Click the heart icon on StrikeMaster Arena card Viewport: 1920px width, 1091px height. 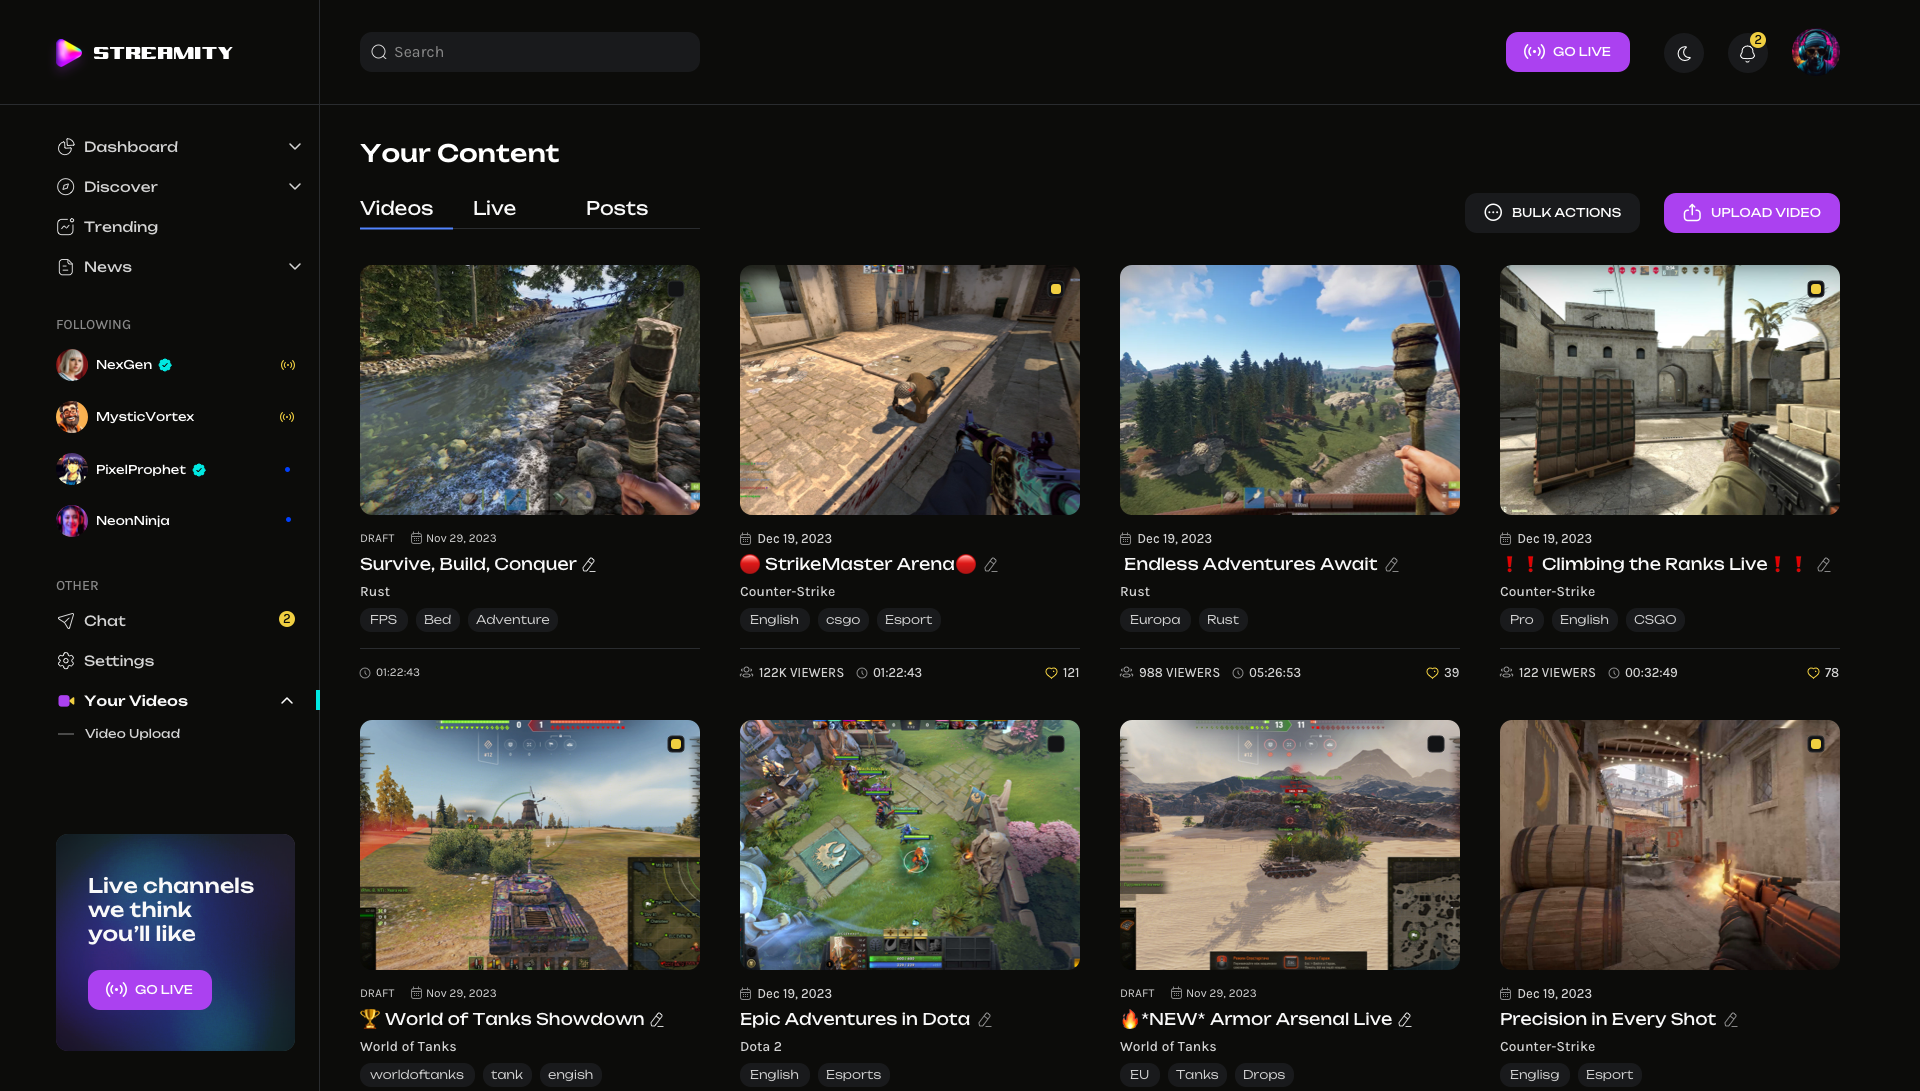pos(1052,673)
